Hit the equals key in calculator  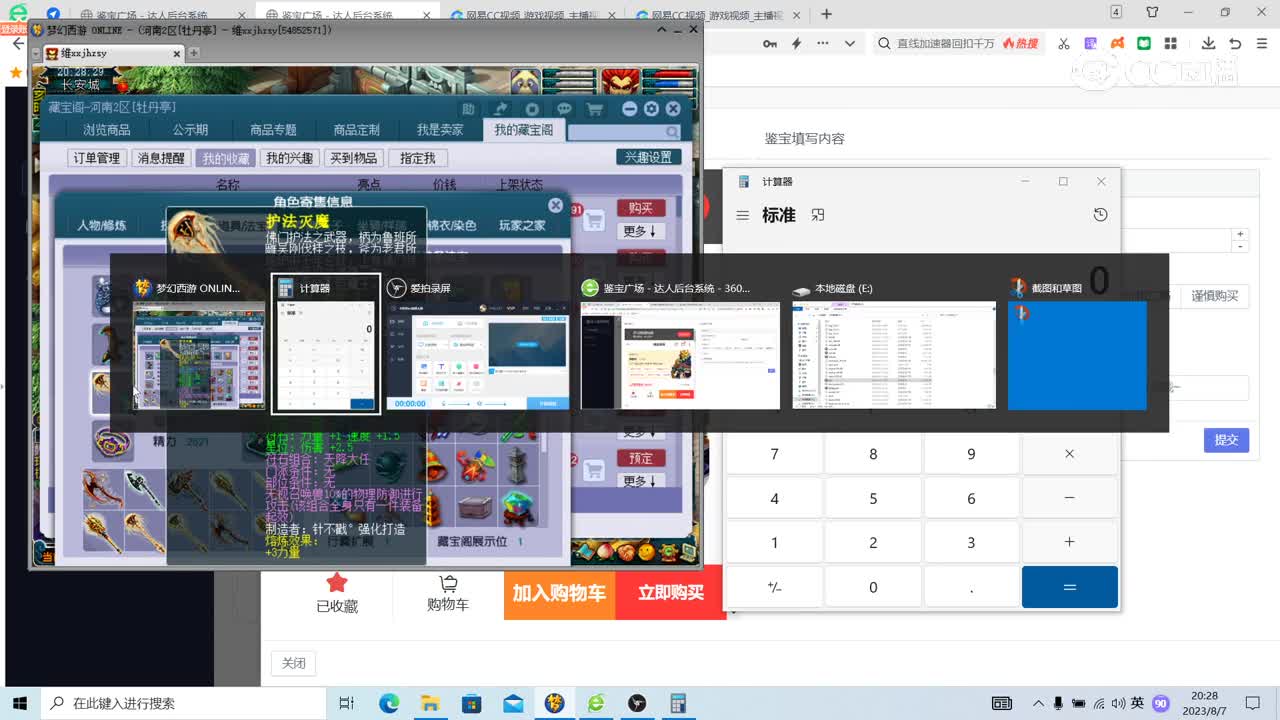click(x=1069, y=587)
